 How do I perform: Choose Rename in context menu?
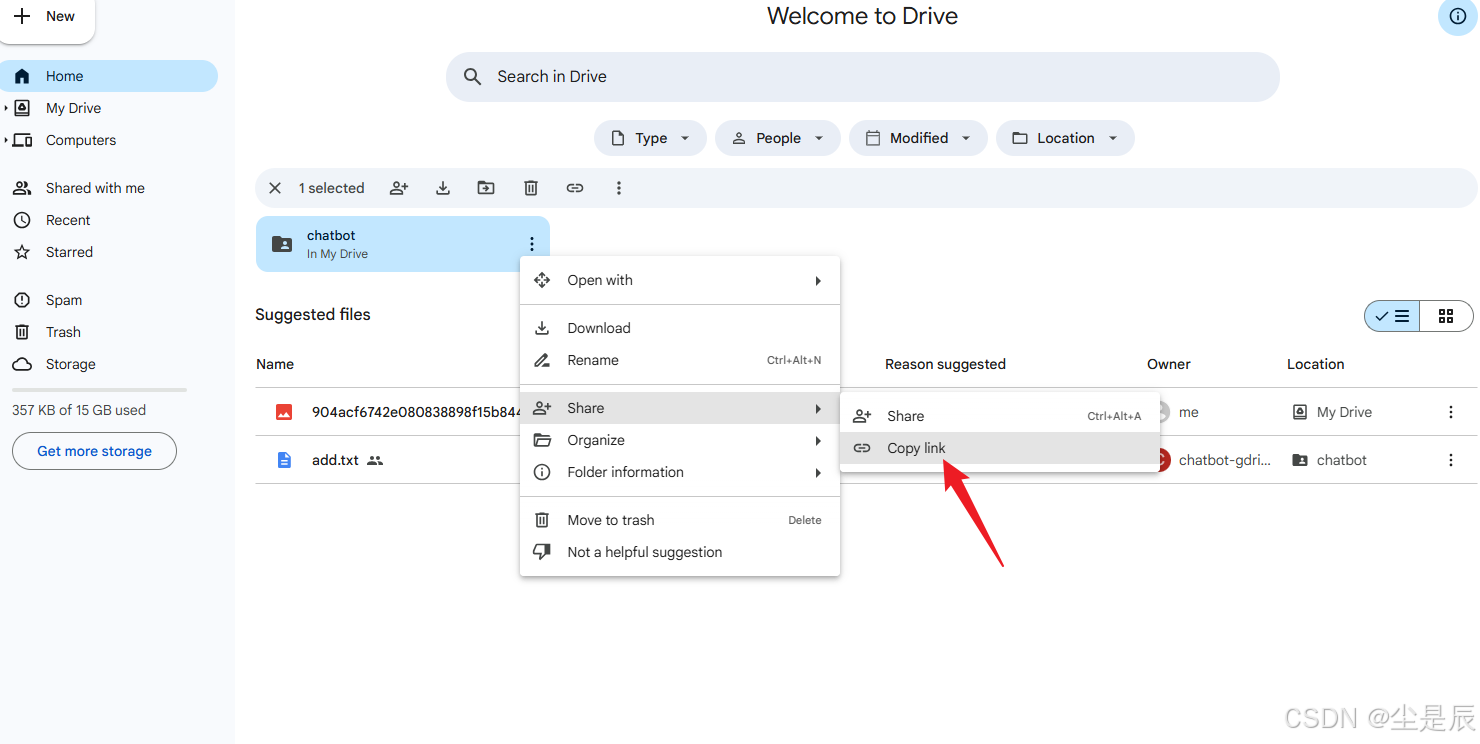point(680,360)
